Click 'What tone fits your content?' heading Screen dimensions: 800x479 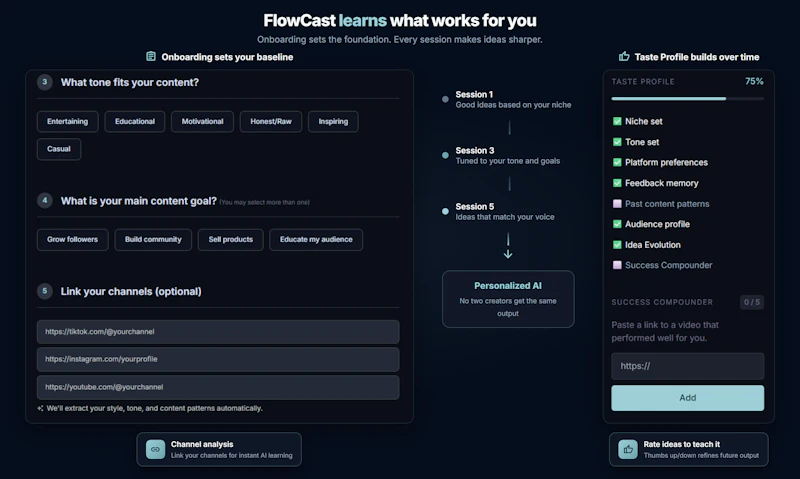[130, 82]
